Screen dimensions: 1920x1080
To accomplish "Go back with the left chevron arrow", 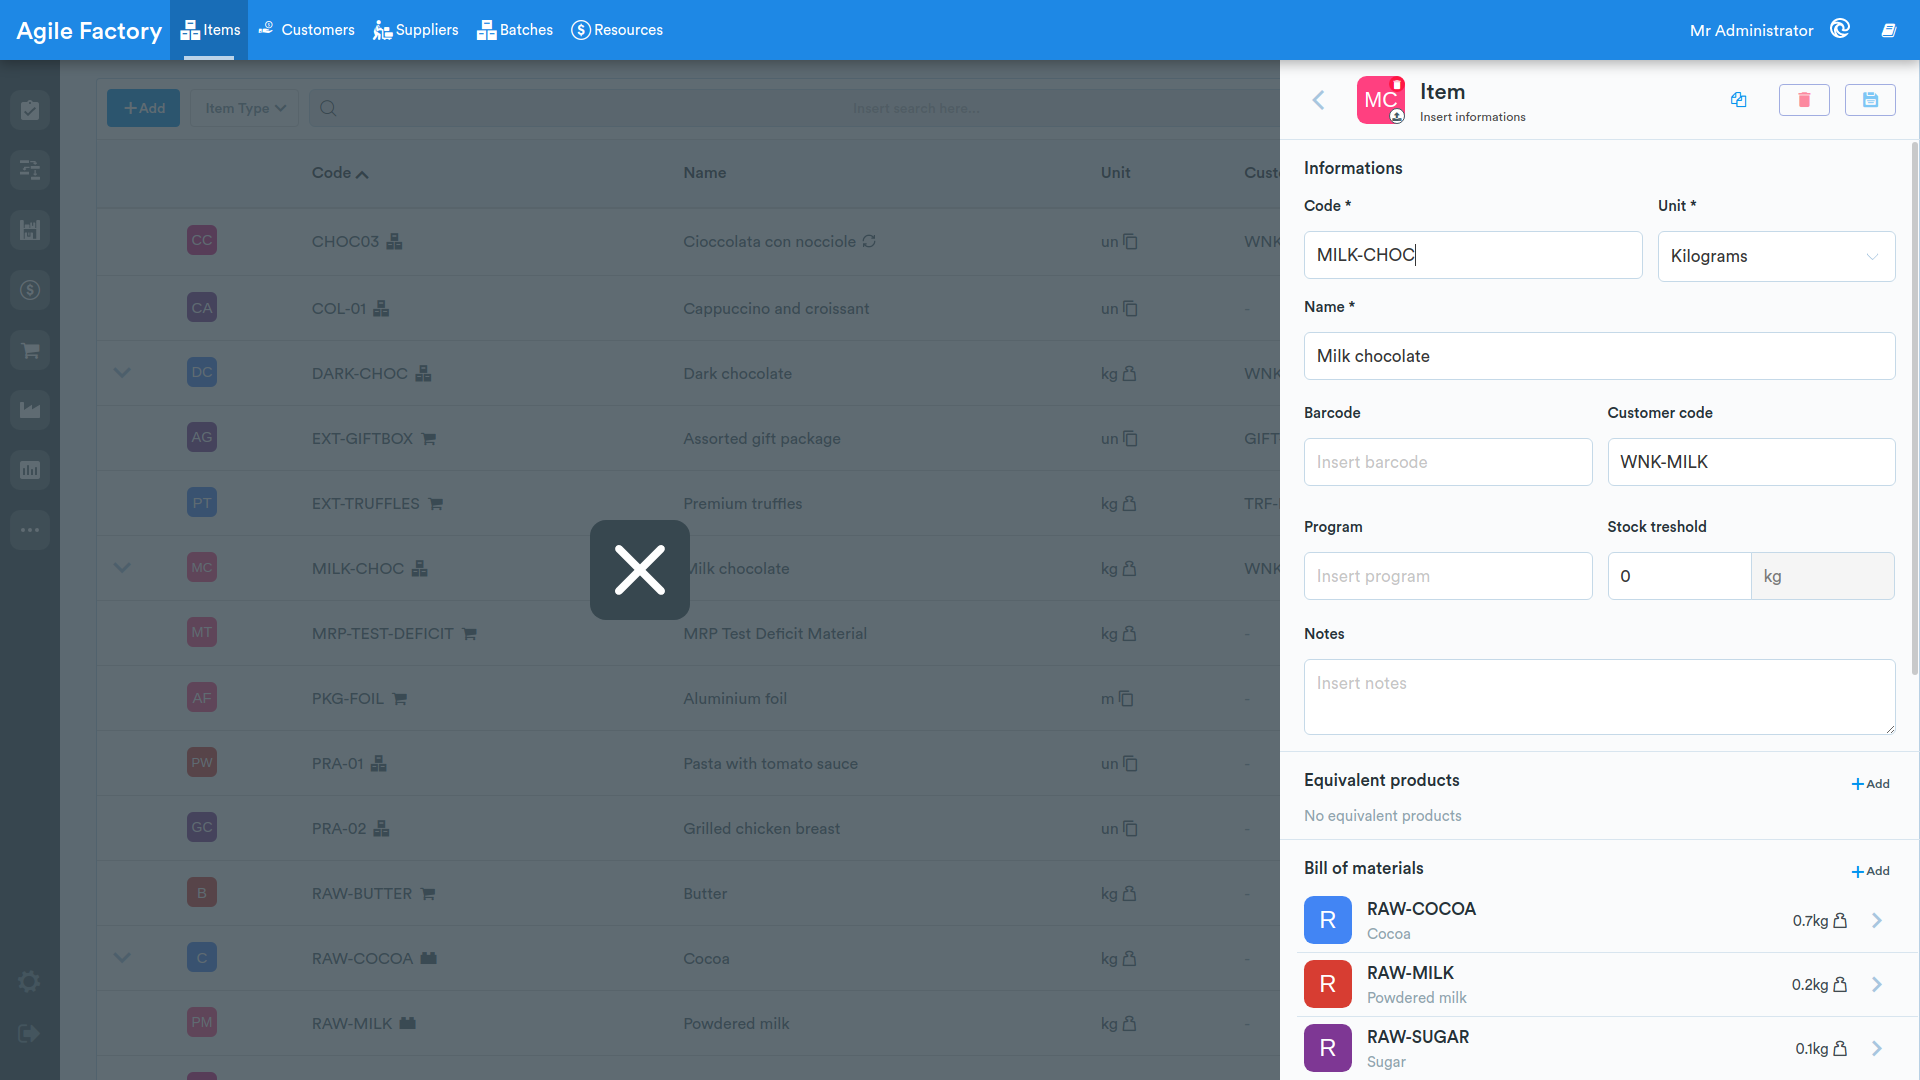I will [x=1319, y=100].
